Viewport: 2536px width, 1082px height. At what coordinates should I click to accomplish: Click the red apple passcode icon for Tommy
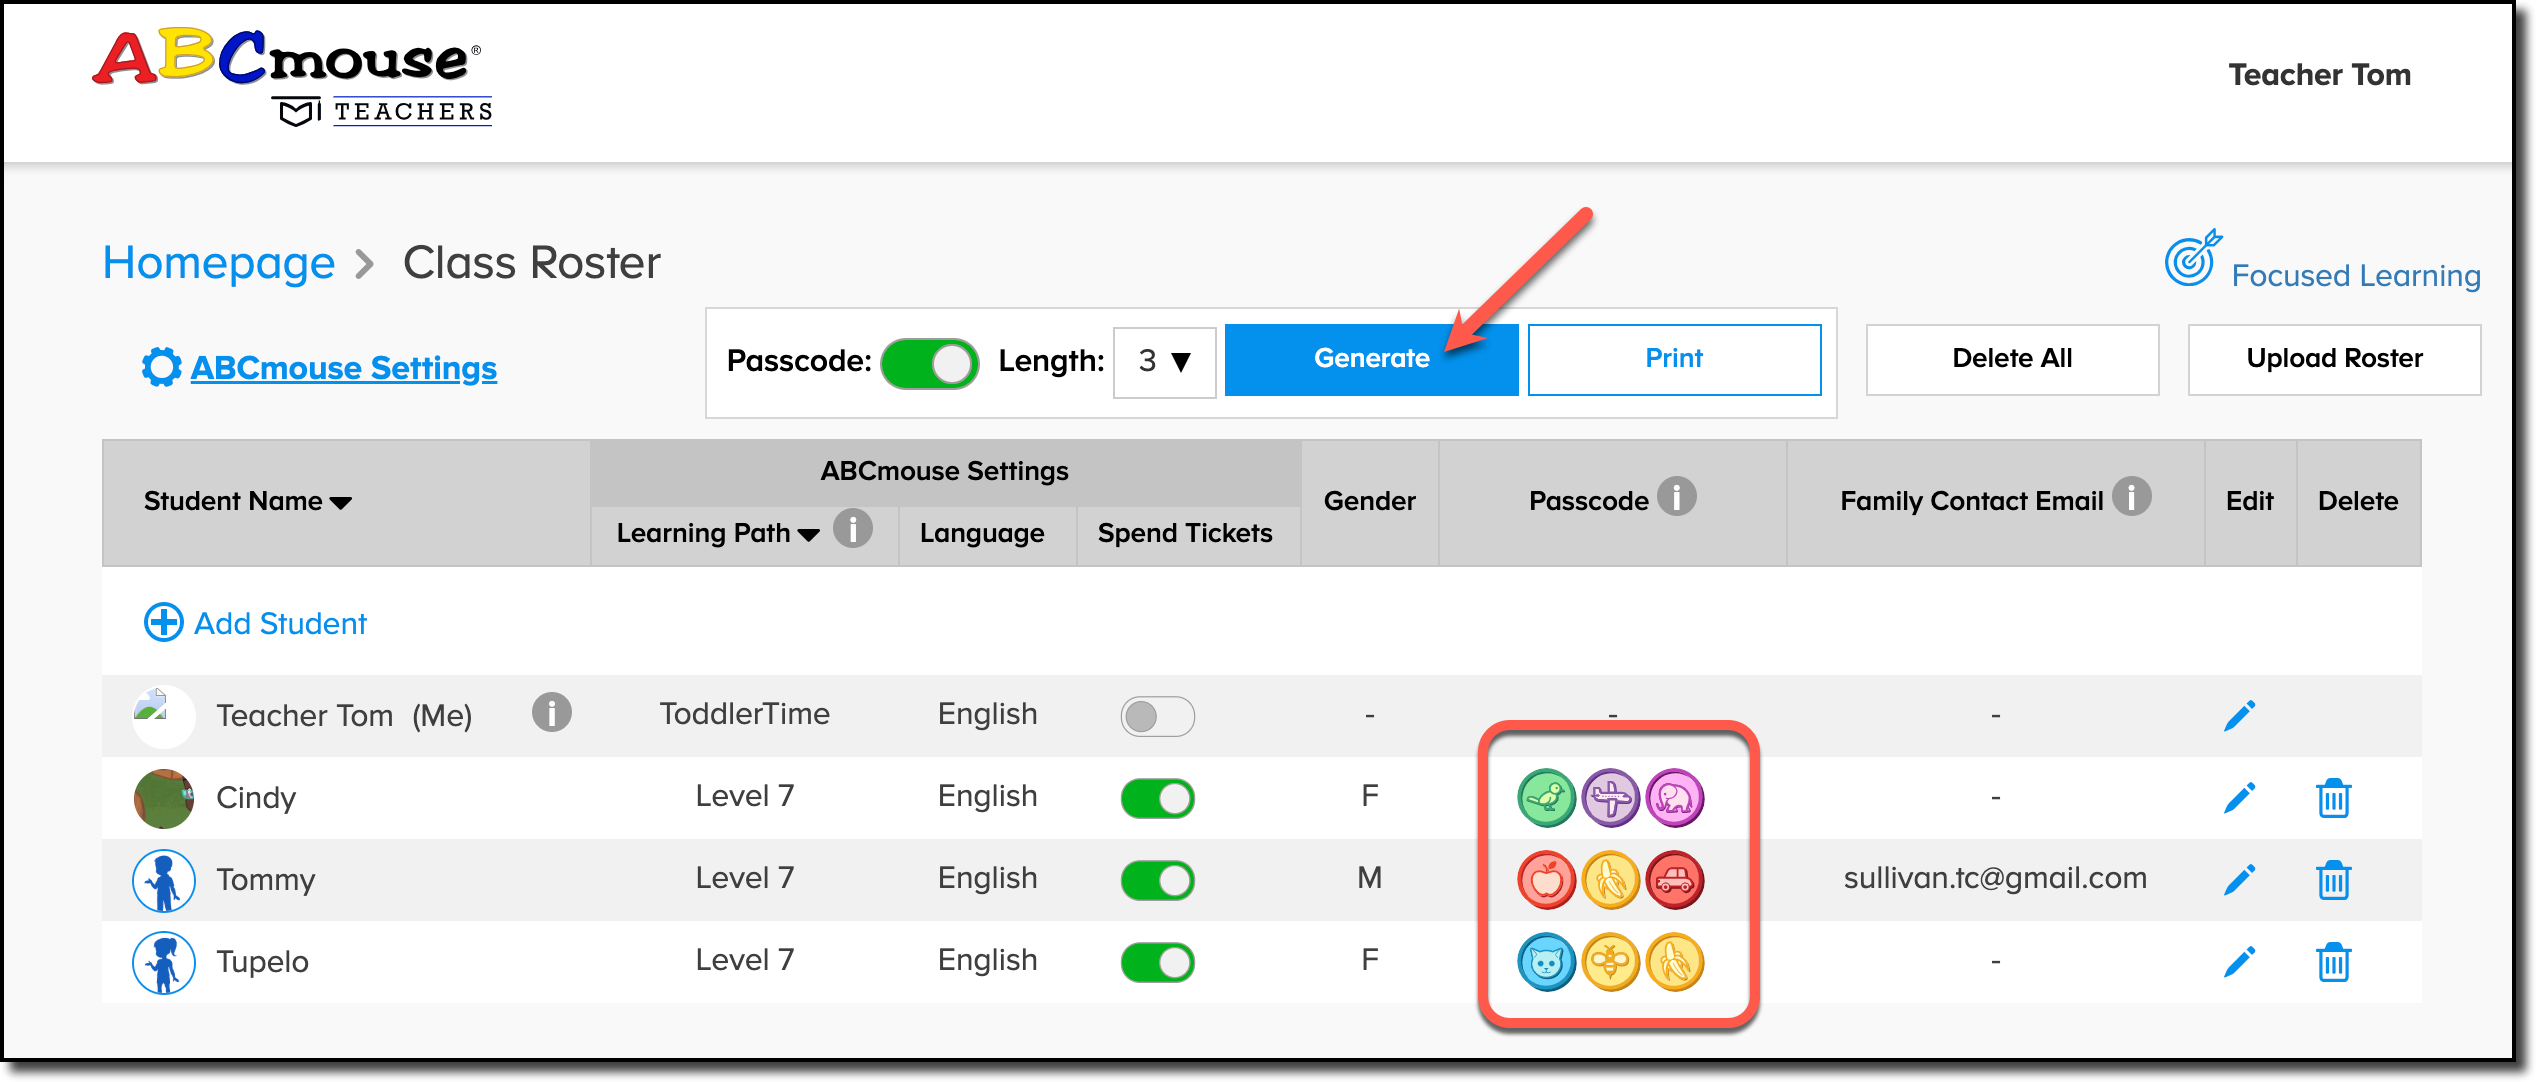point(1547,880)
